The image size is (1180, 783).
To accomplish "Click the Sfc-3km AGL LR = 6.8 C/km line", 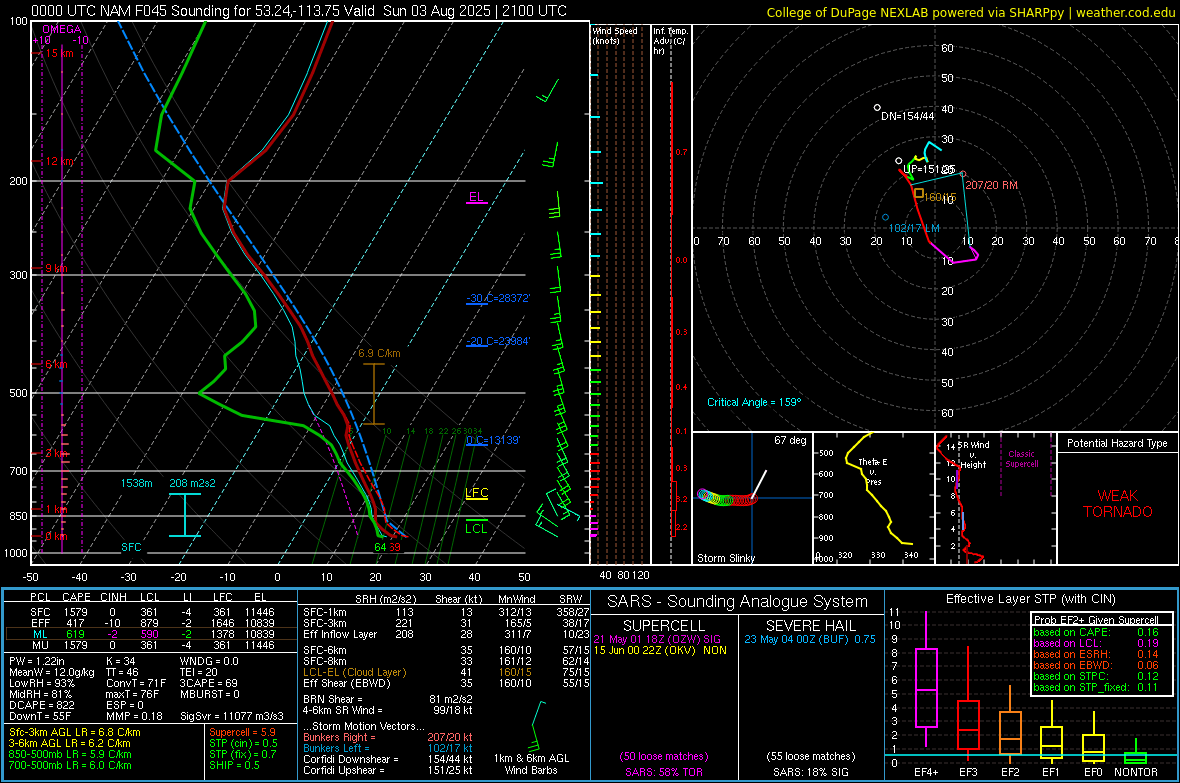I will pos(75,732).
